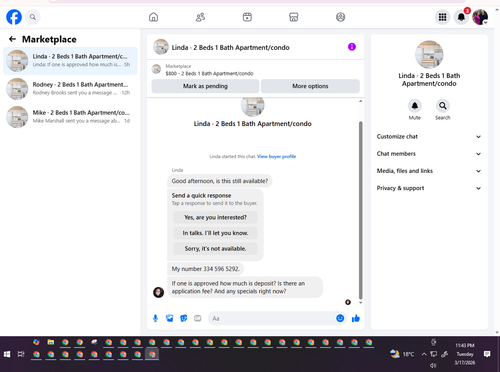The width and height of the screenshot is (500, 372).
Task: Go to Home feed icon
Action: click(x=153, y=17)
